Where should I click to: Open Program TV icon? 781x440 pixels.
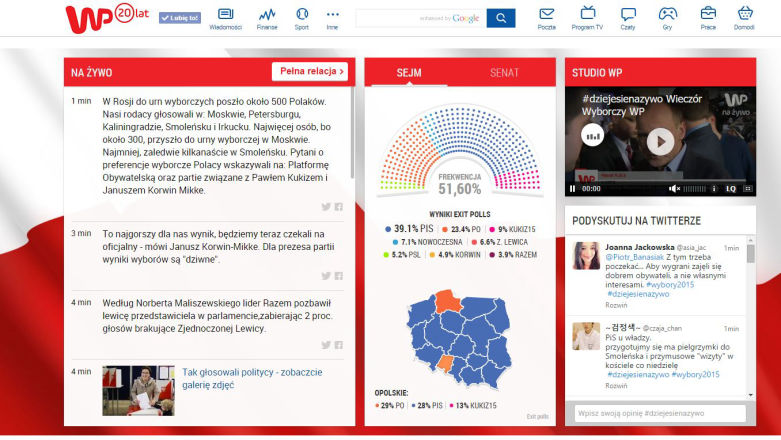click(587, 19)
